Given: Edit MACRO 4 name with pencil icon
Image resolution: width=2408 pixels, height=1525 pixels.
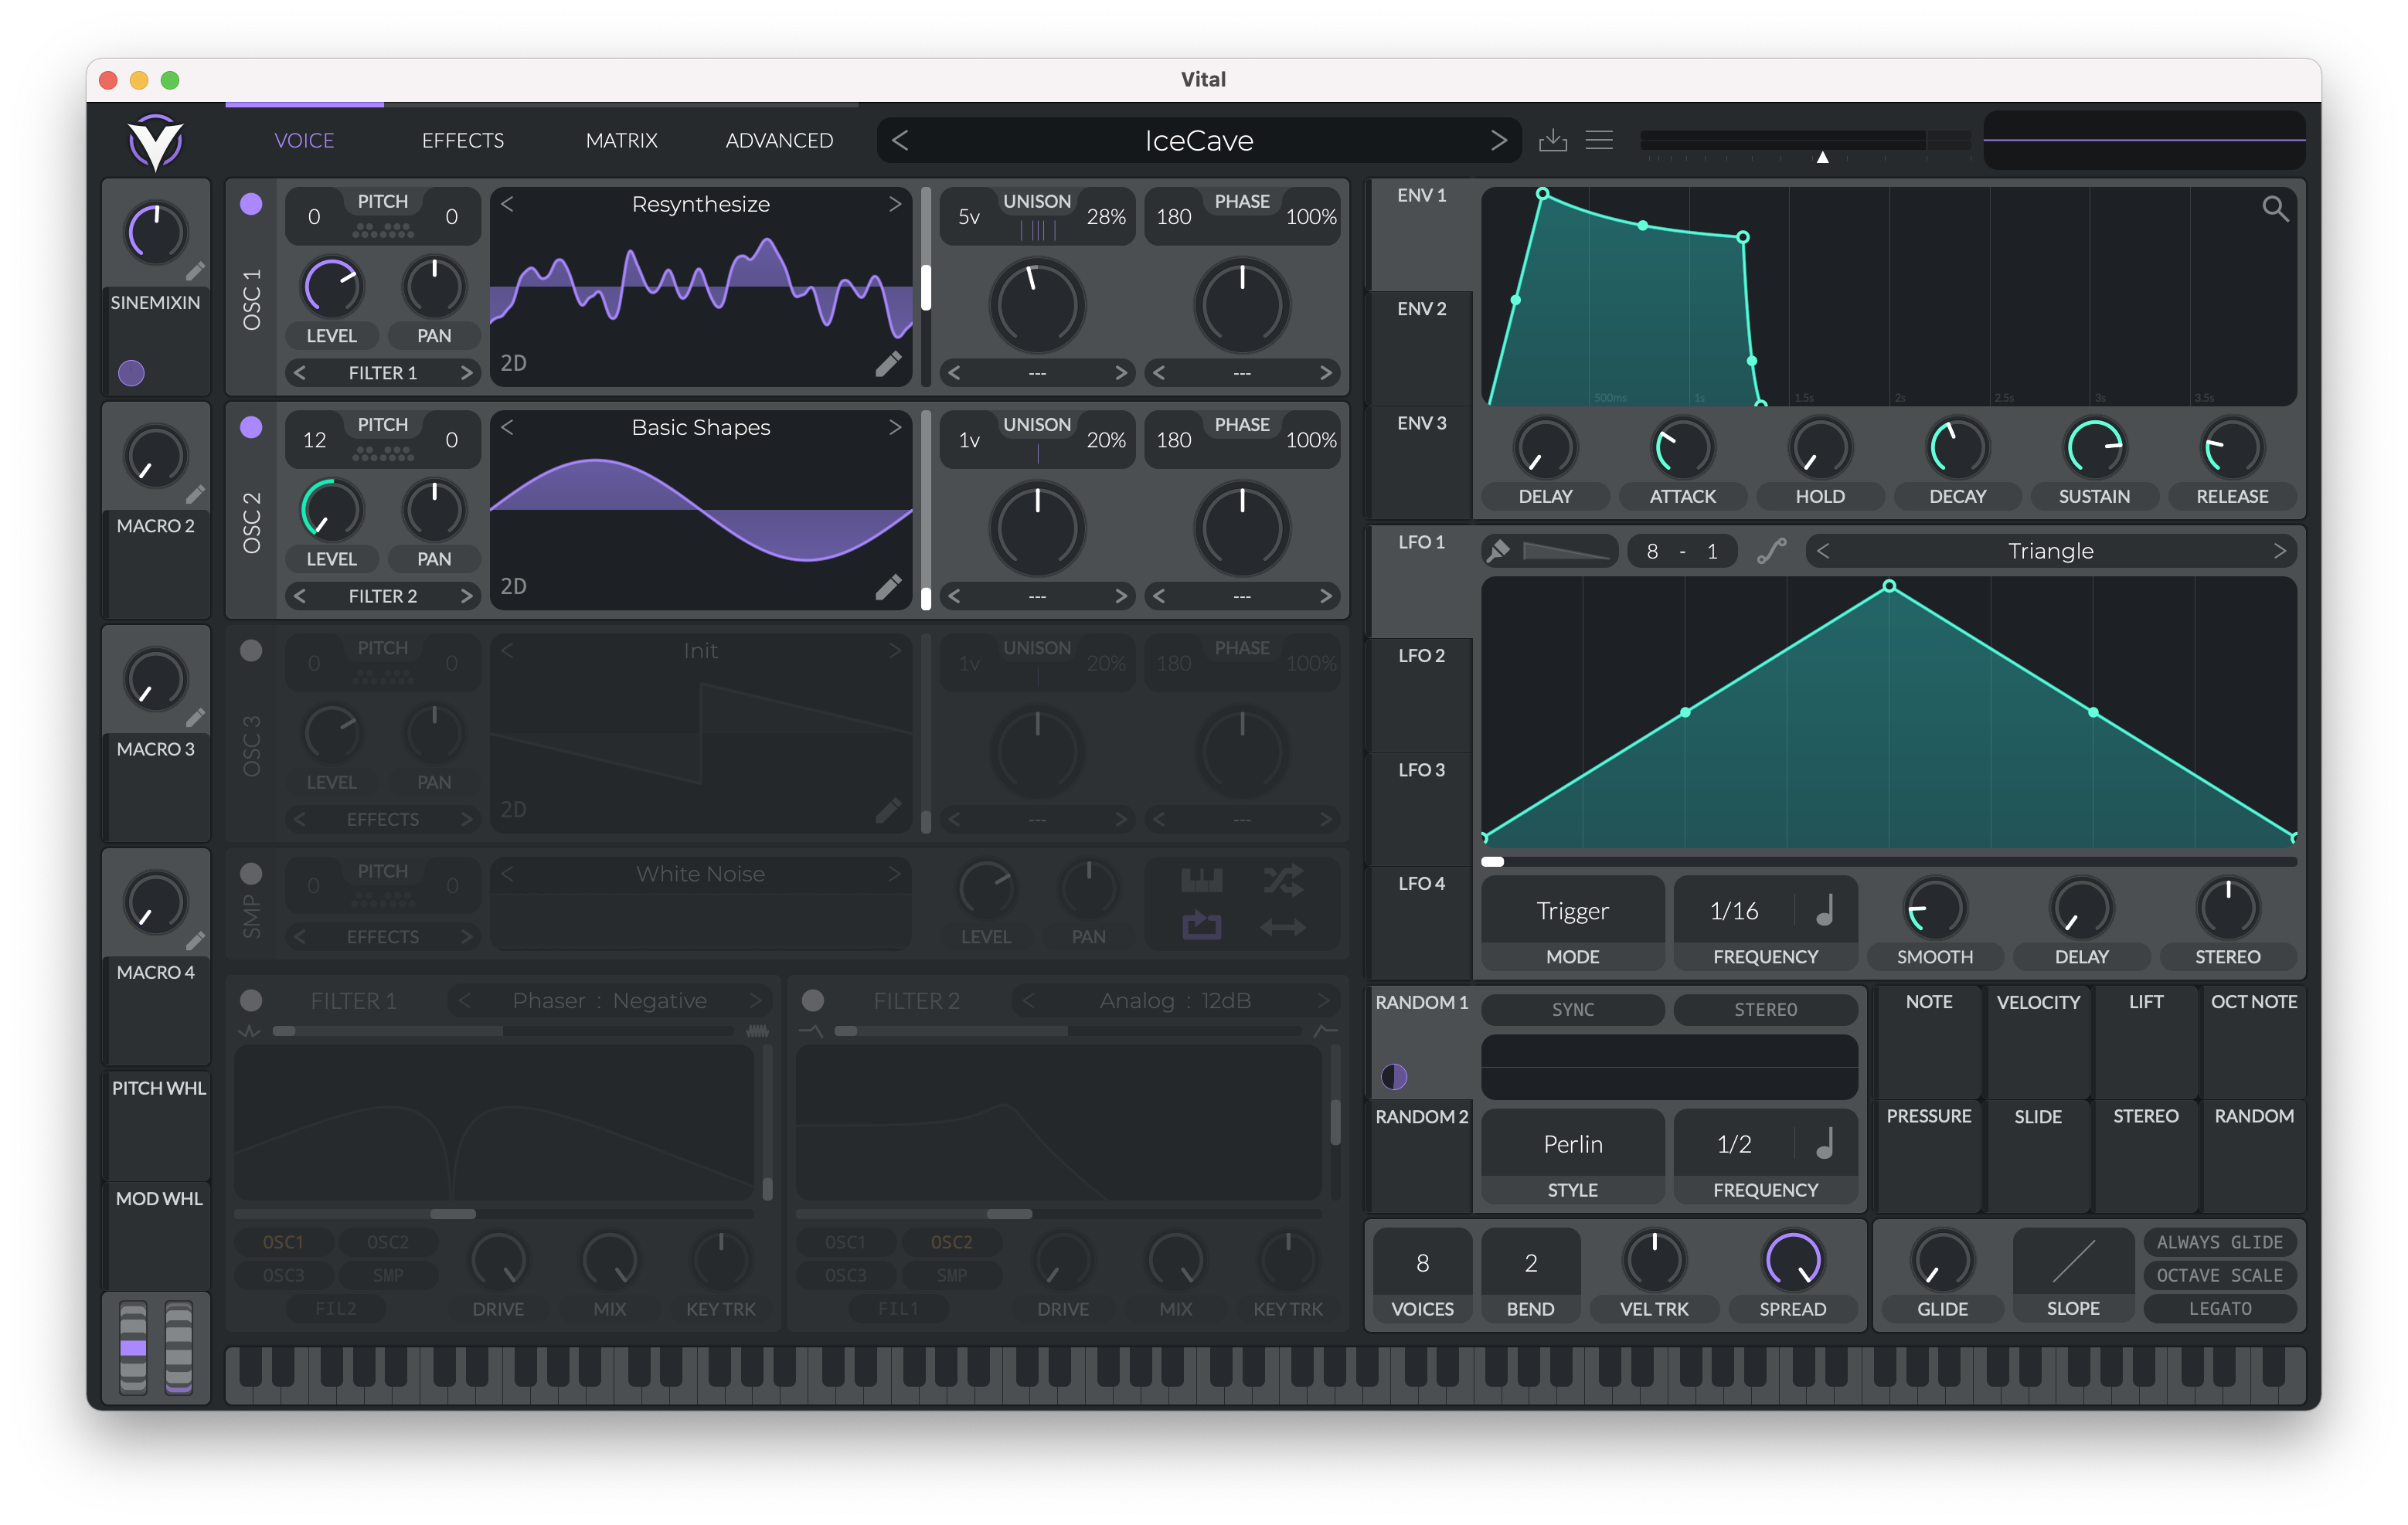Looking at the screenshot, I should (x=195, y=940).
